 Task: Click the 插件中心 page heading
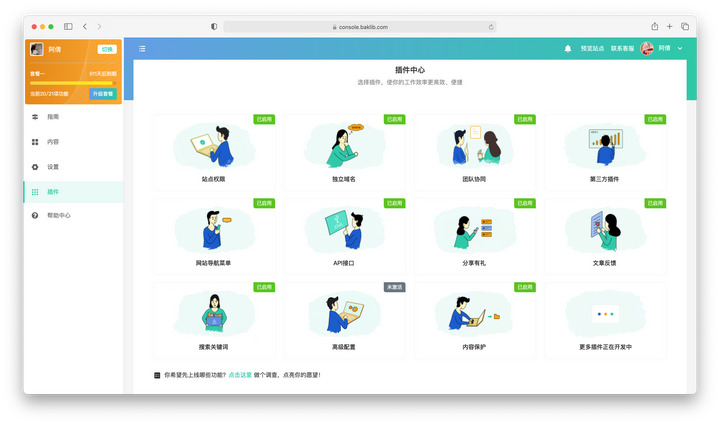coord(410,70)
